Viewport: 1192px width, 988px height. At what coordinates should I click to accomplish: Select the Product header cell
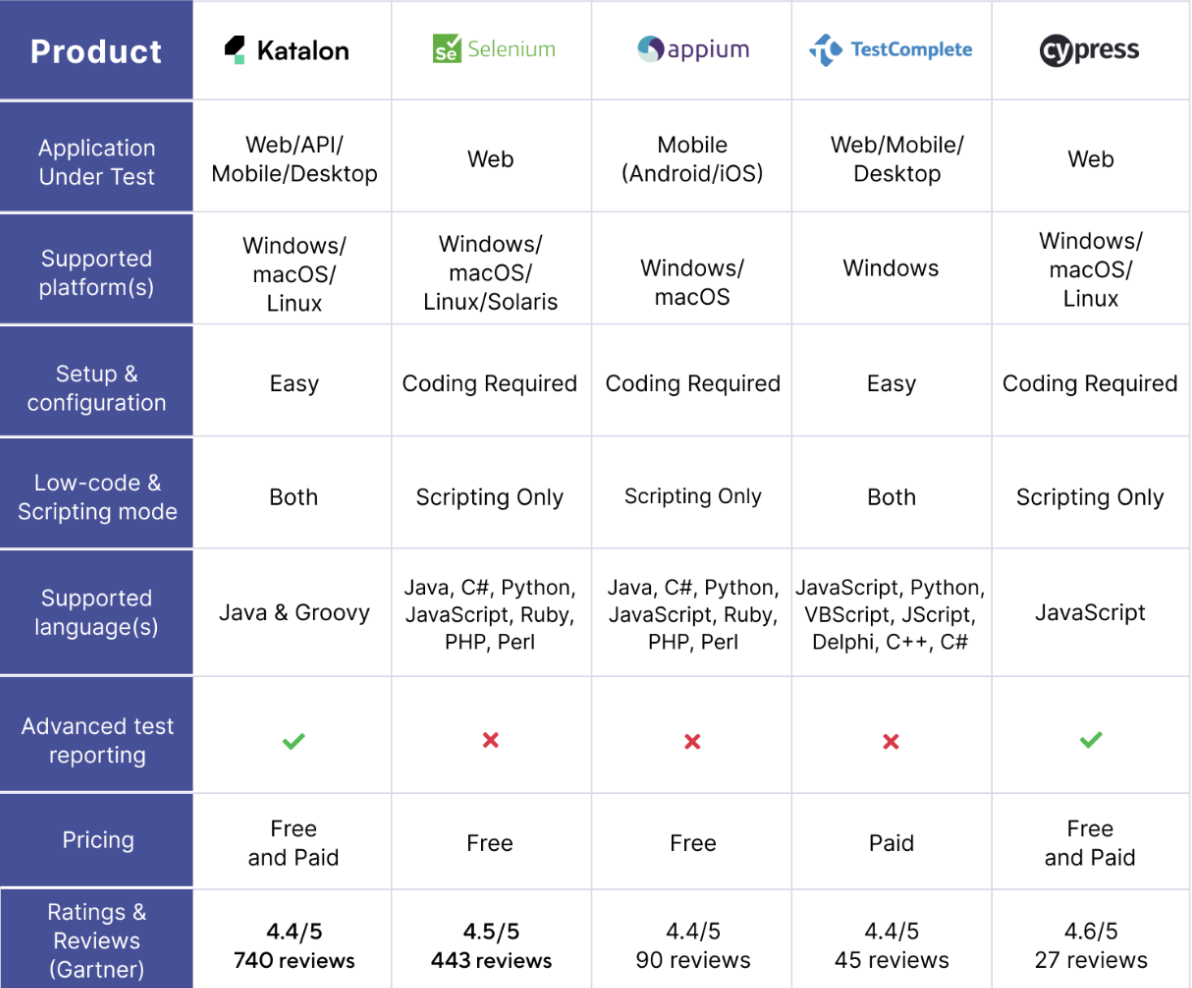(x=96, y=51)
